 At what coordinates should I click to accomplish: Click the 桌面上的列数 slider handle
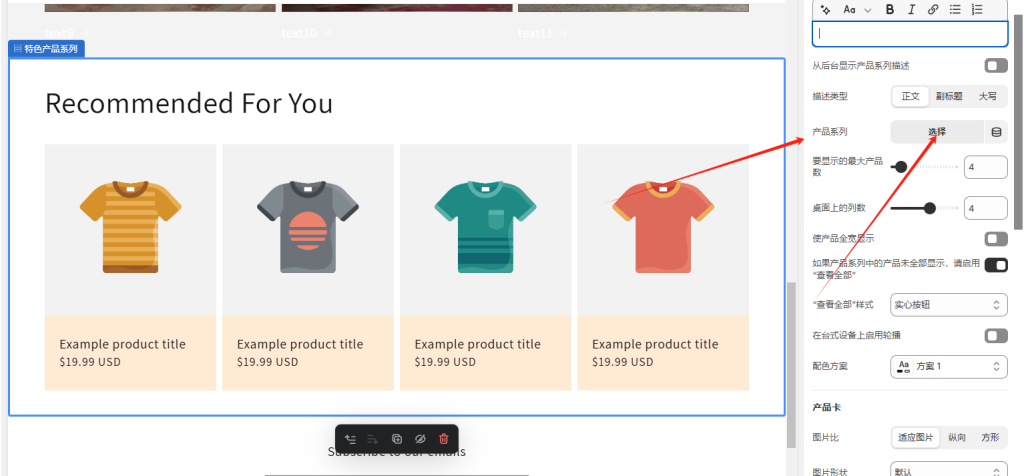coord(930,208)
